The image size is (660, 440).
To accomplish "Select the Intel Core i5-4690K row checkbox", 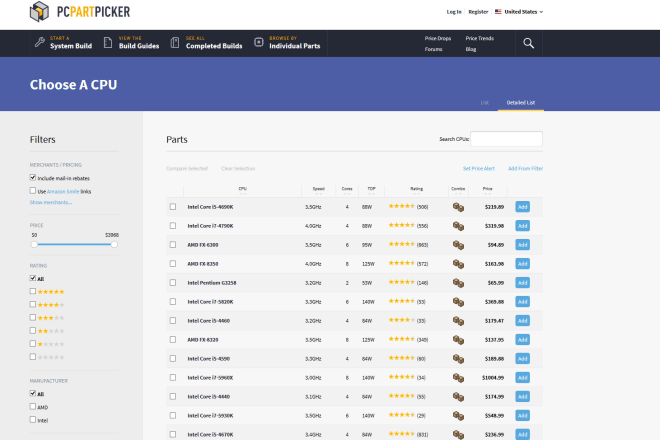I will 173,207.
